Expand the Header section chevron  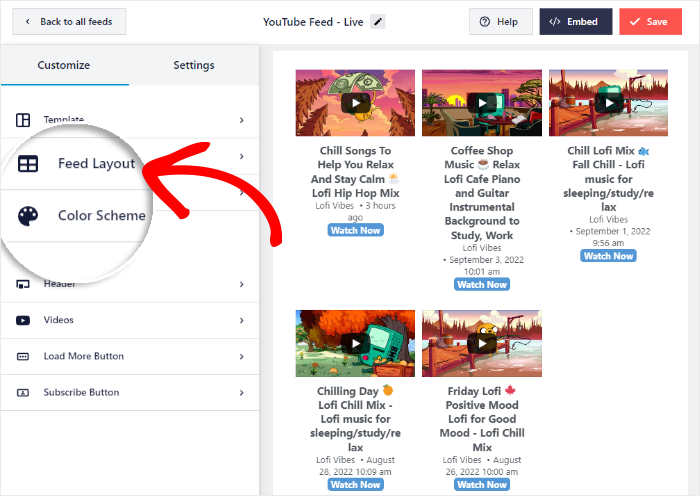pos(242,284)
